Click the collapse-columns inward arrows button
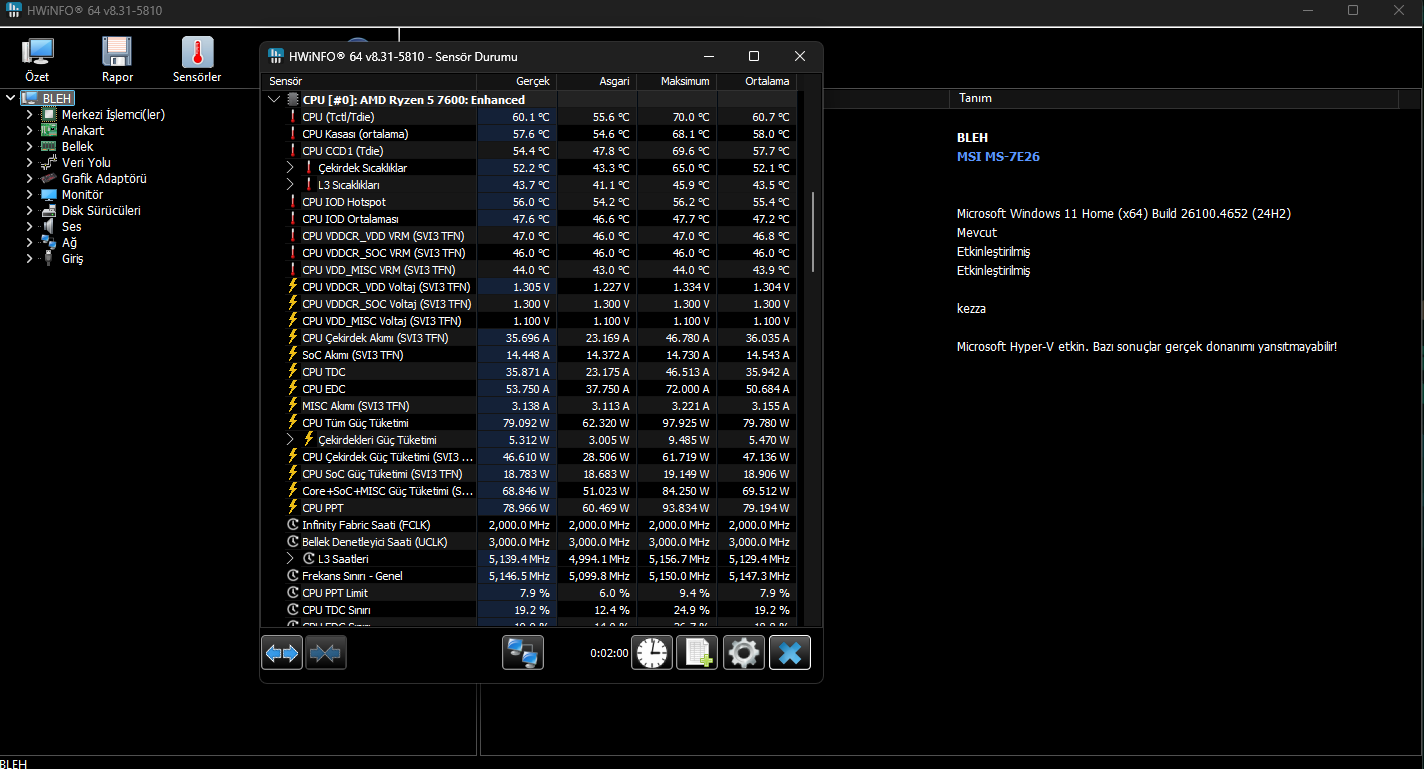Screen dimensions: 1424x769 coord(326,653)
